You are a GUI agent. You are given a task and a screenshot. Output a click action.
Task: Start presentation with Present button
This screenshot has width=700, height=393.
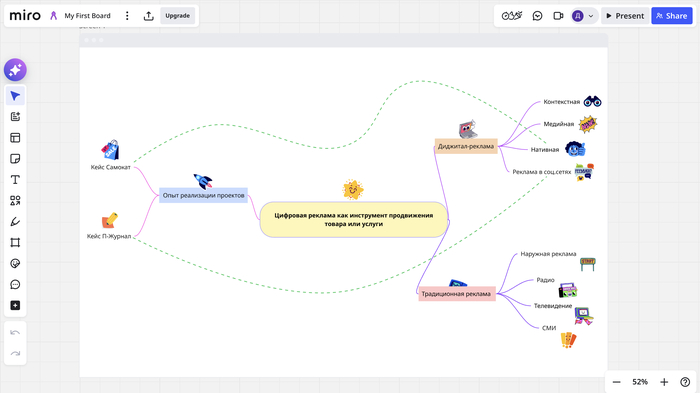pos(625,16)
